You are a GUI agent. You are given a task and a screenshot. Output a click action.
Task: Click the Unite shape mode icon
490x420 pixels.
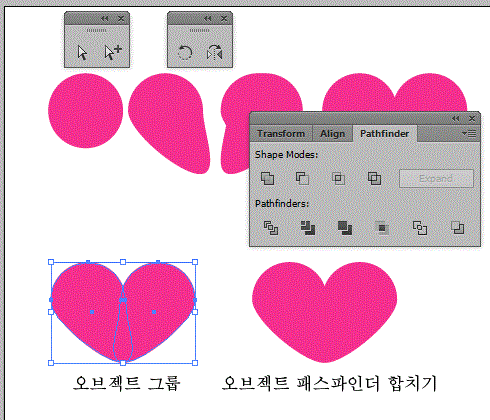(x=267, y=178)
